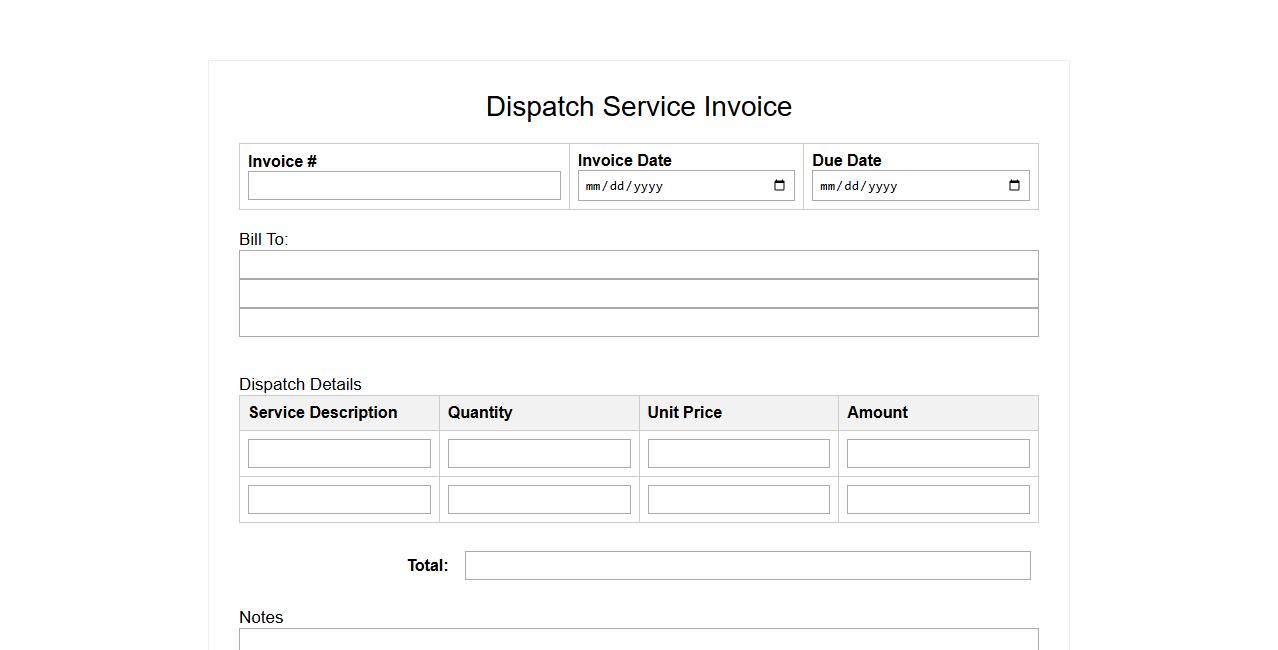Focus the first Bill To line

click(x=638, y=265)
